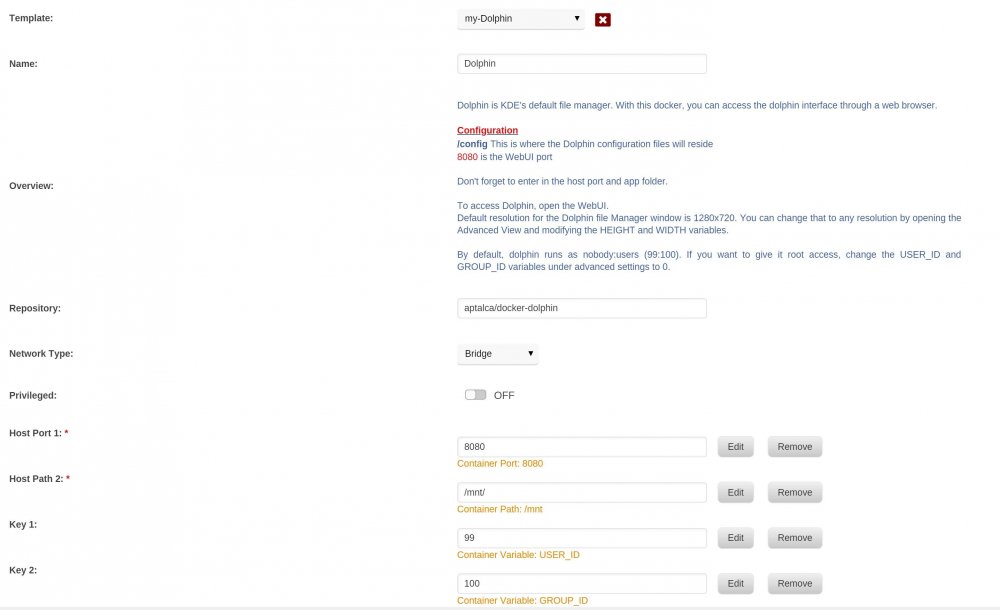Edit the Host Path 2 entry

735,493
